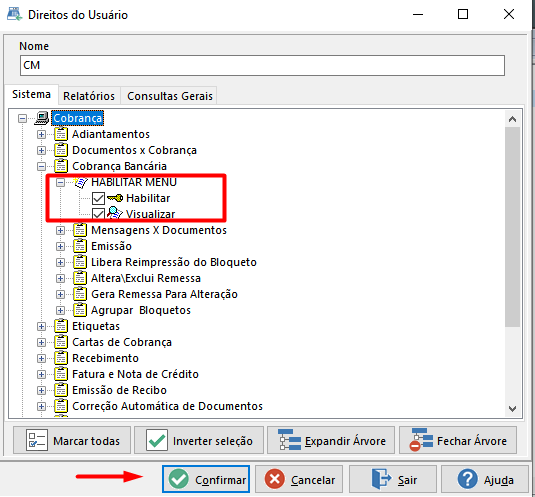Click the Cancelar button

[299, 479]
